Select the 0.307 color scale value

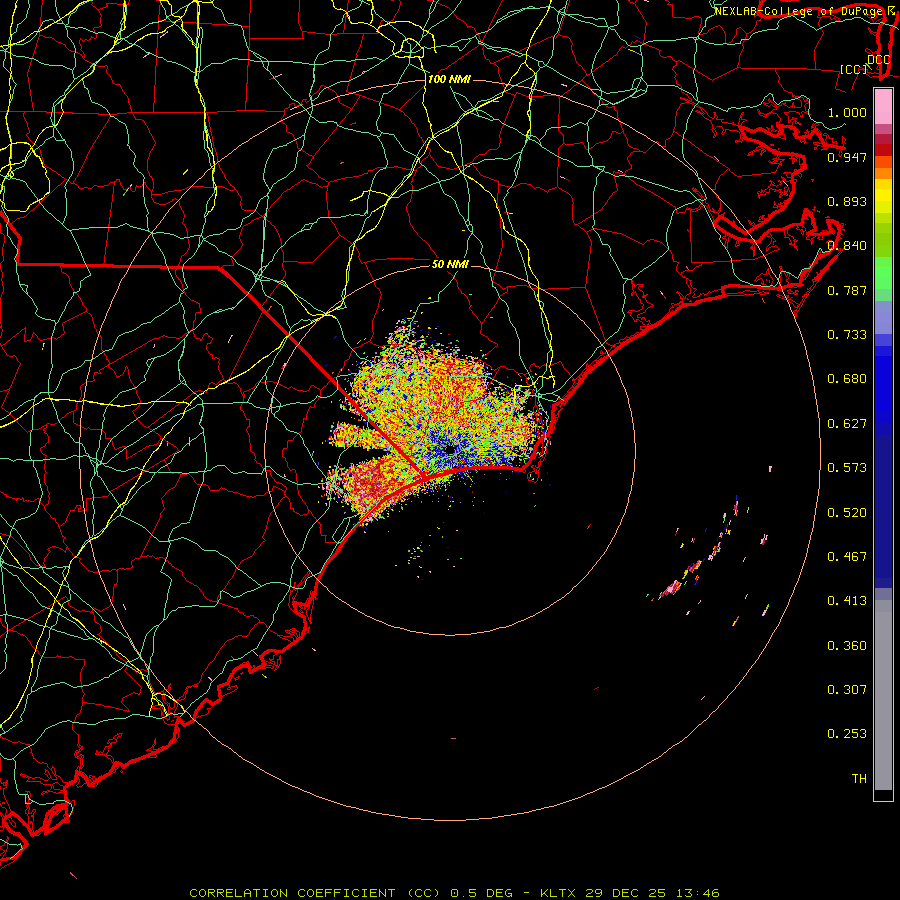pos(847,690)
